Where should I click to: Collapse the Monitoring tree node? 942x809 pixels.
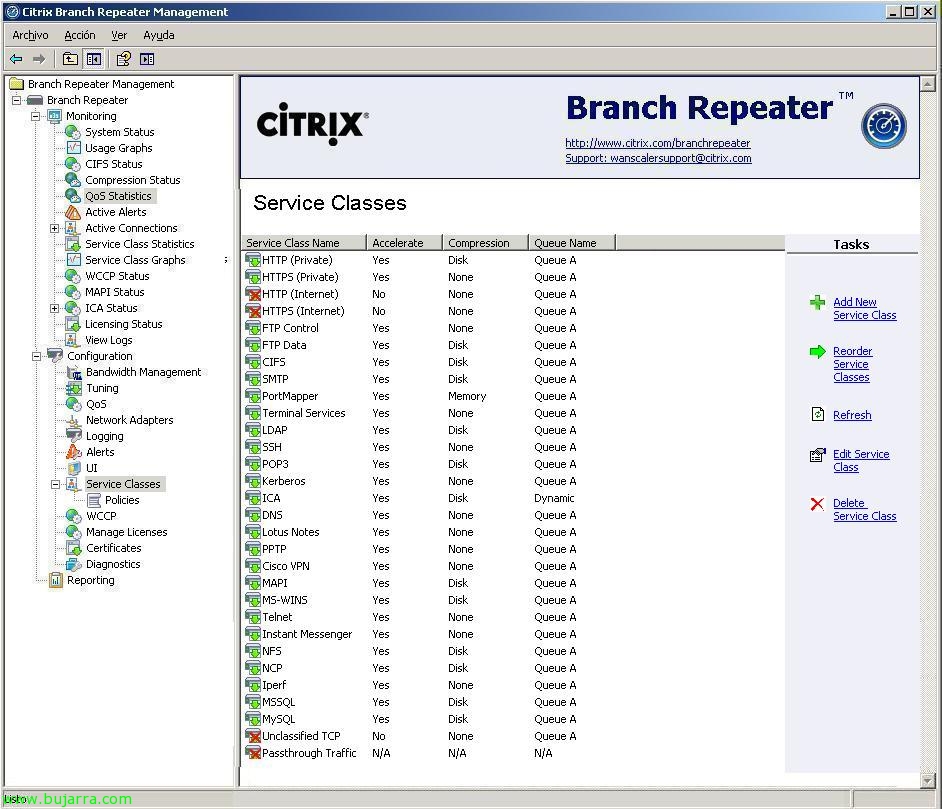[x=36, y=116]
